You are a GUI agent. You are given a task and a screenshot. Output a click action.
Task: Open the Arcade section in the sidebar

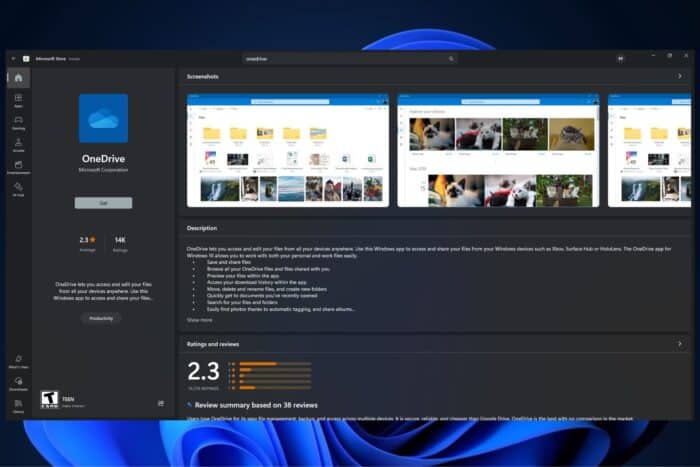[18, 145]
